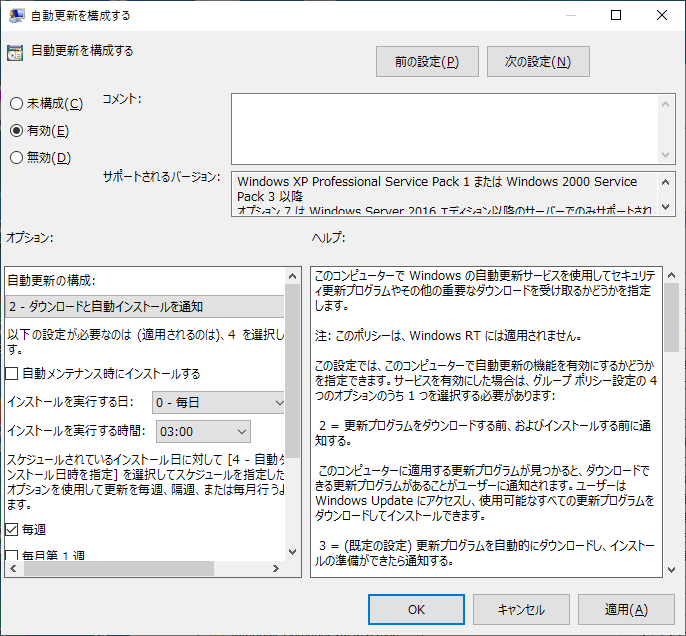Click 次の設定(N) button
The image size is (686, 636).
(x=538, y=62)
